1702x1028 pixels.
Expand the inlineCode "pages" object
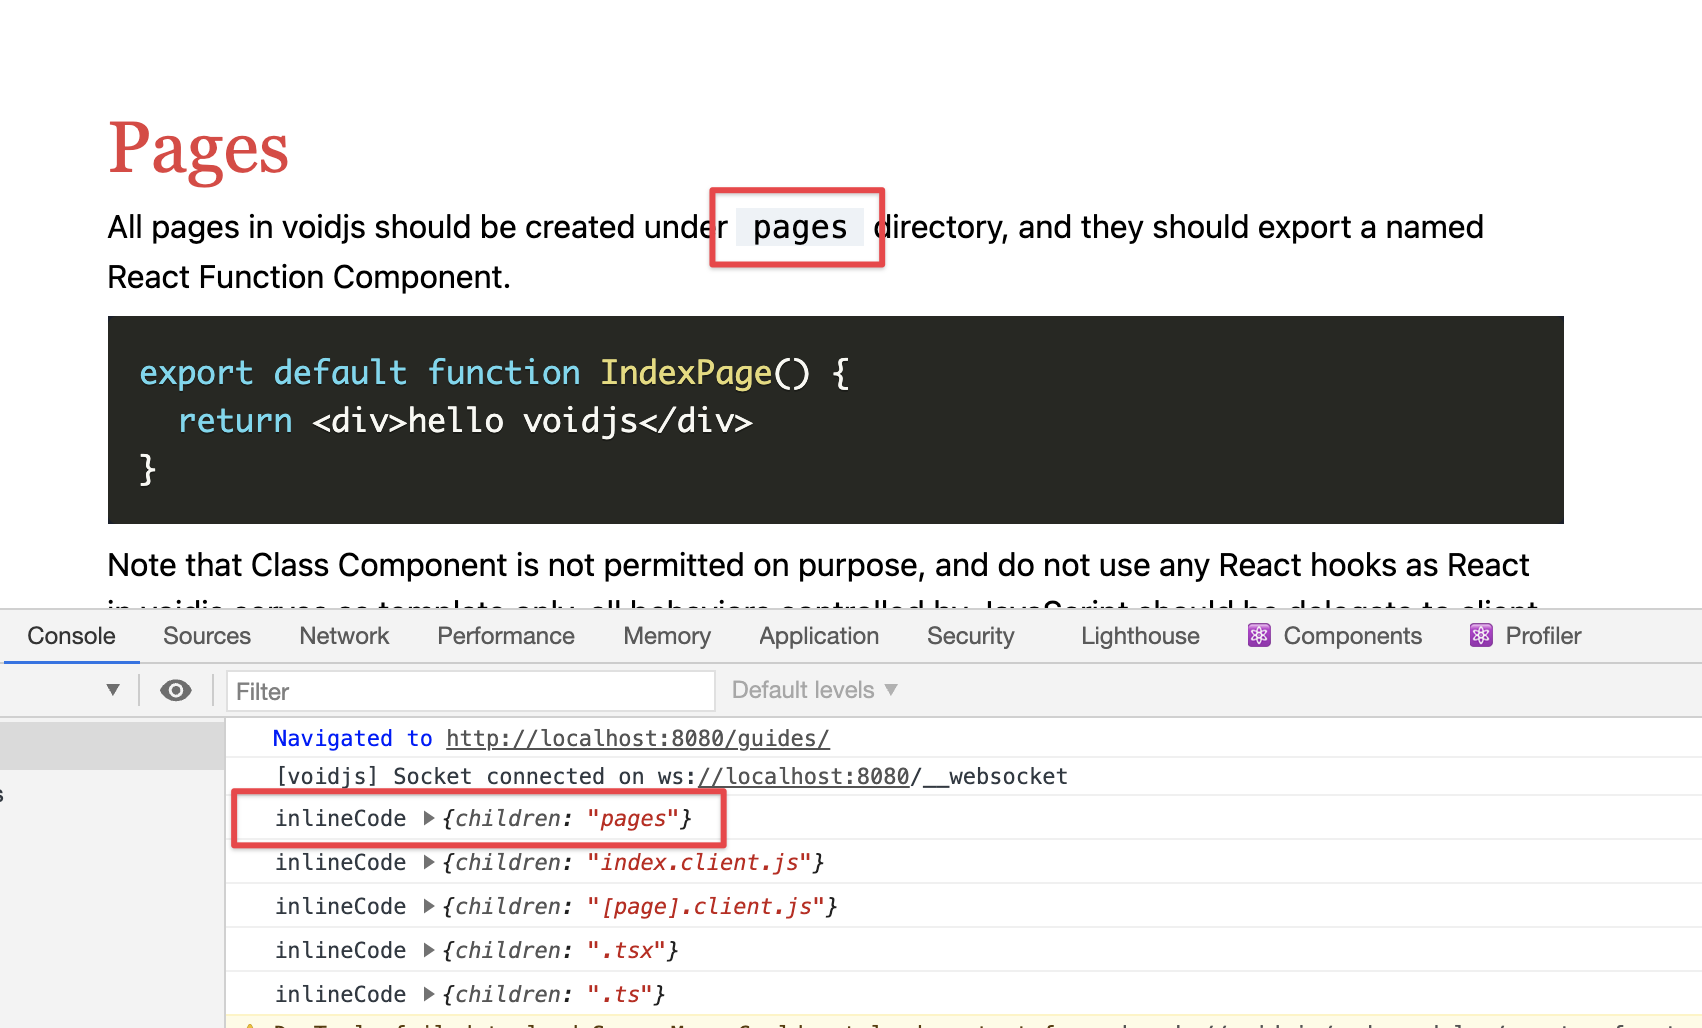click(429, 818)
